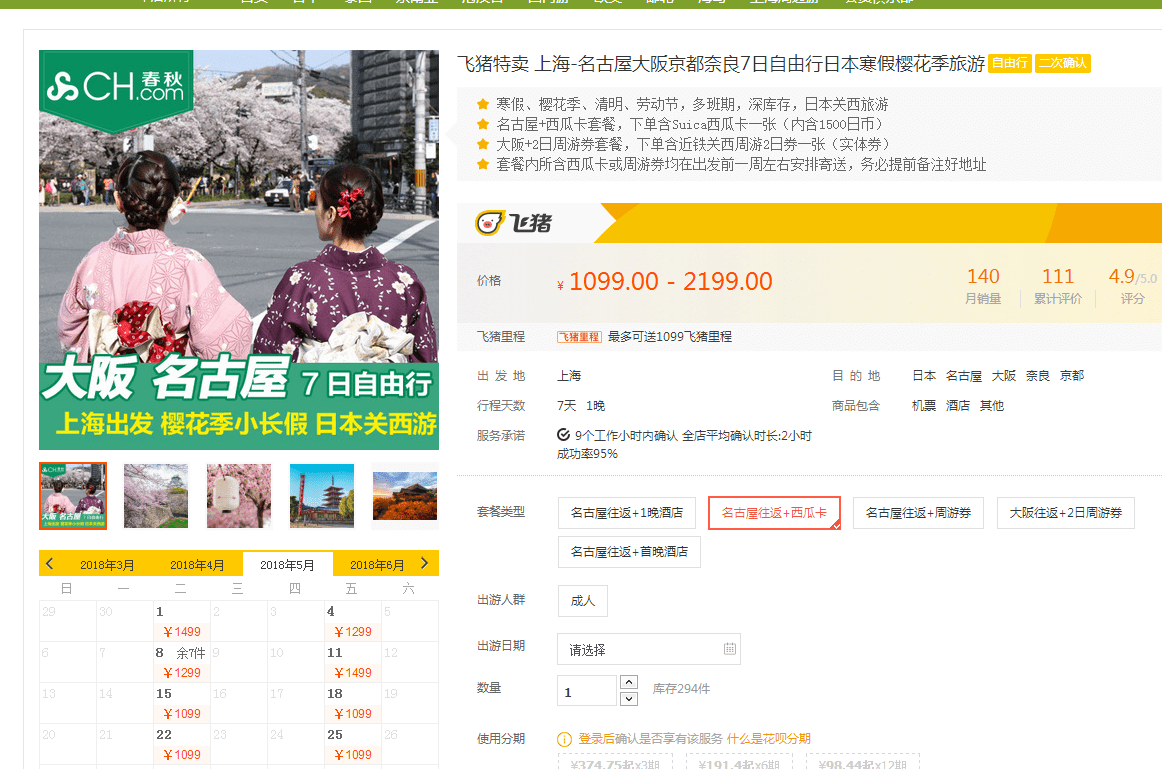Select May 11 priced ¥1499
This screenshot has width=1162, height=769.
353,662
